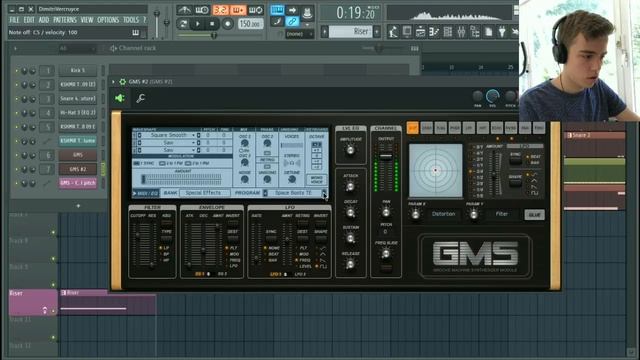640x360 pixels.
Task: Mute the GMS #2 channel
Action: click(x=17, y=169)
